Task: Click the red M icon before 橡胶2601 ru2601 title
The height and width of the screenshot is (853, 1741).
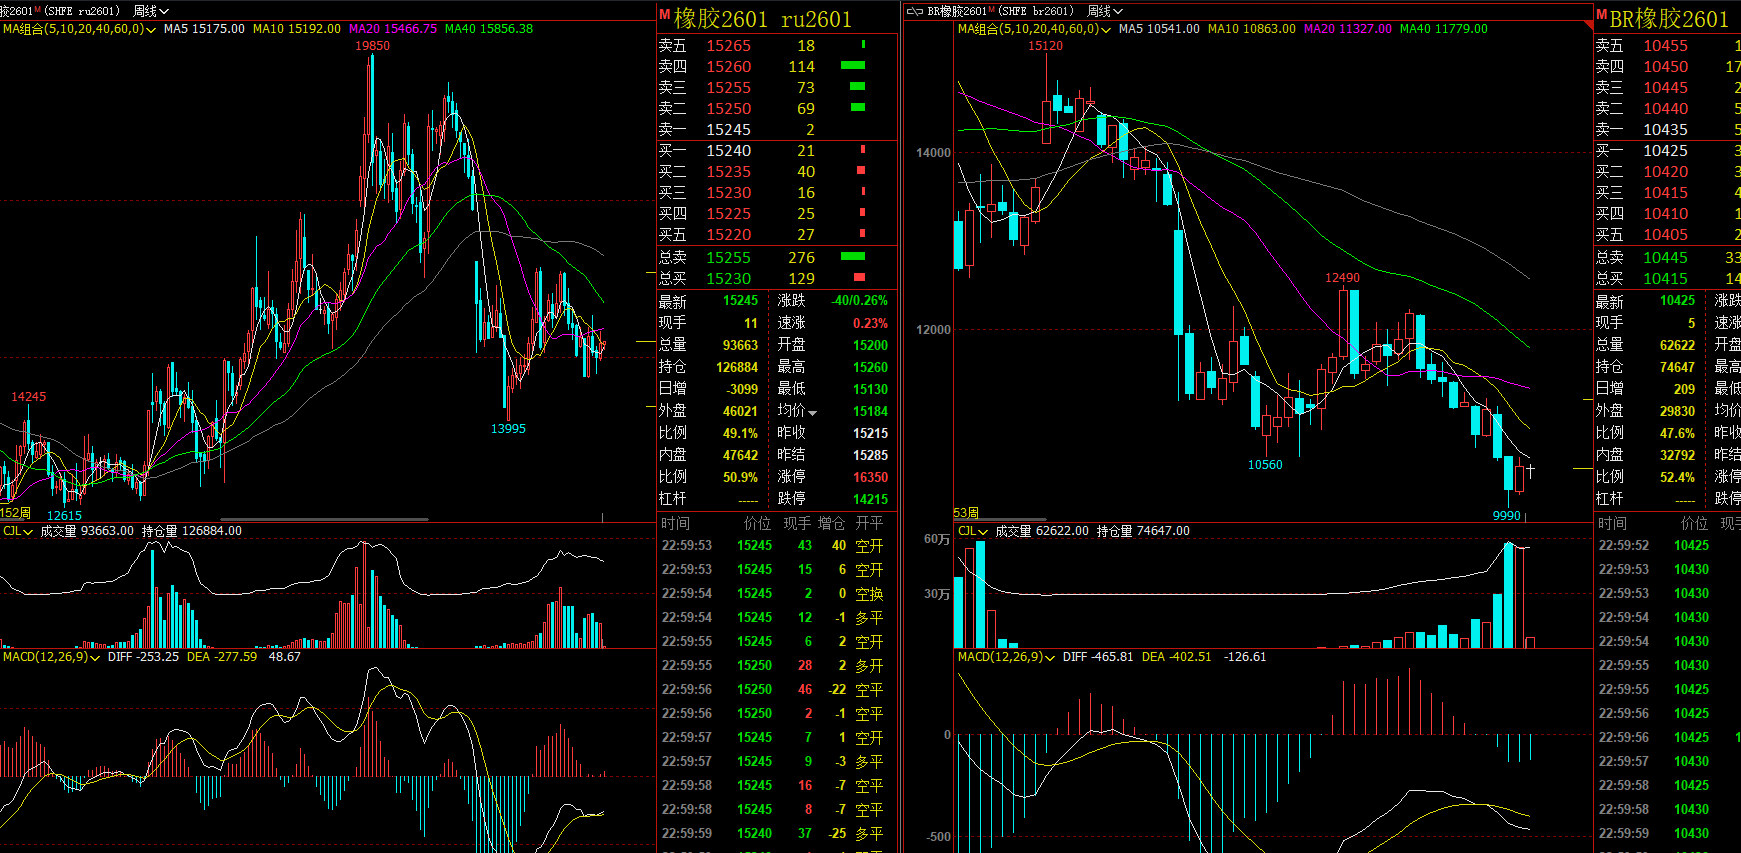Action: click(x=664, y=15)
